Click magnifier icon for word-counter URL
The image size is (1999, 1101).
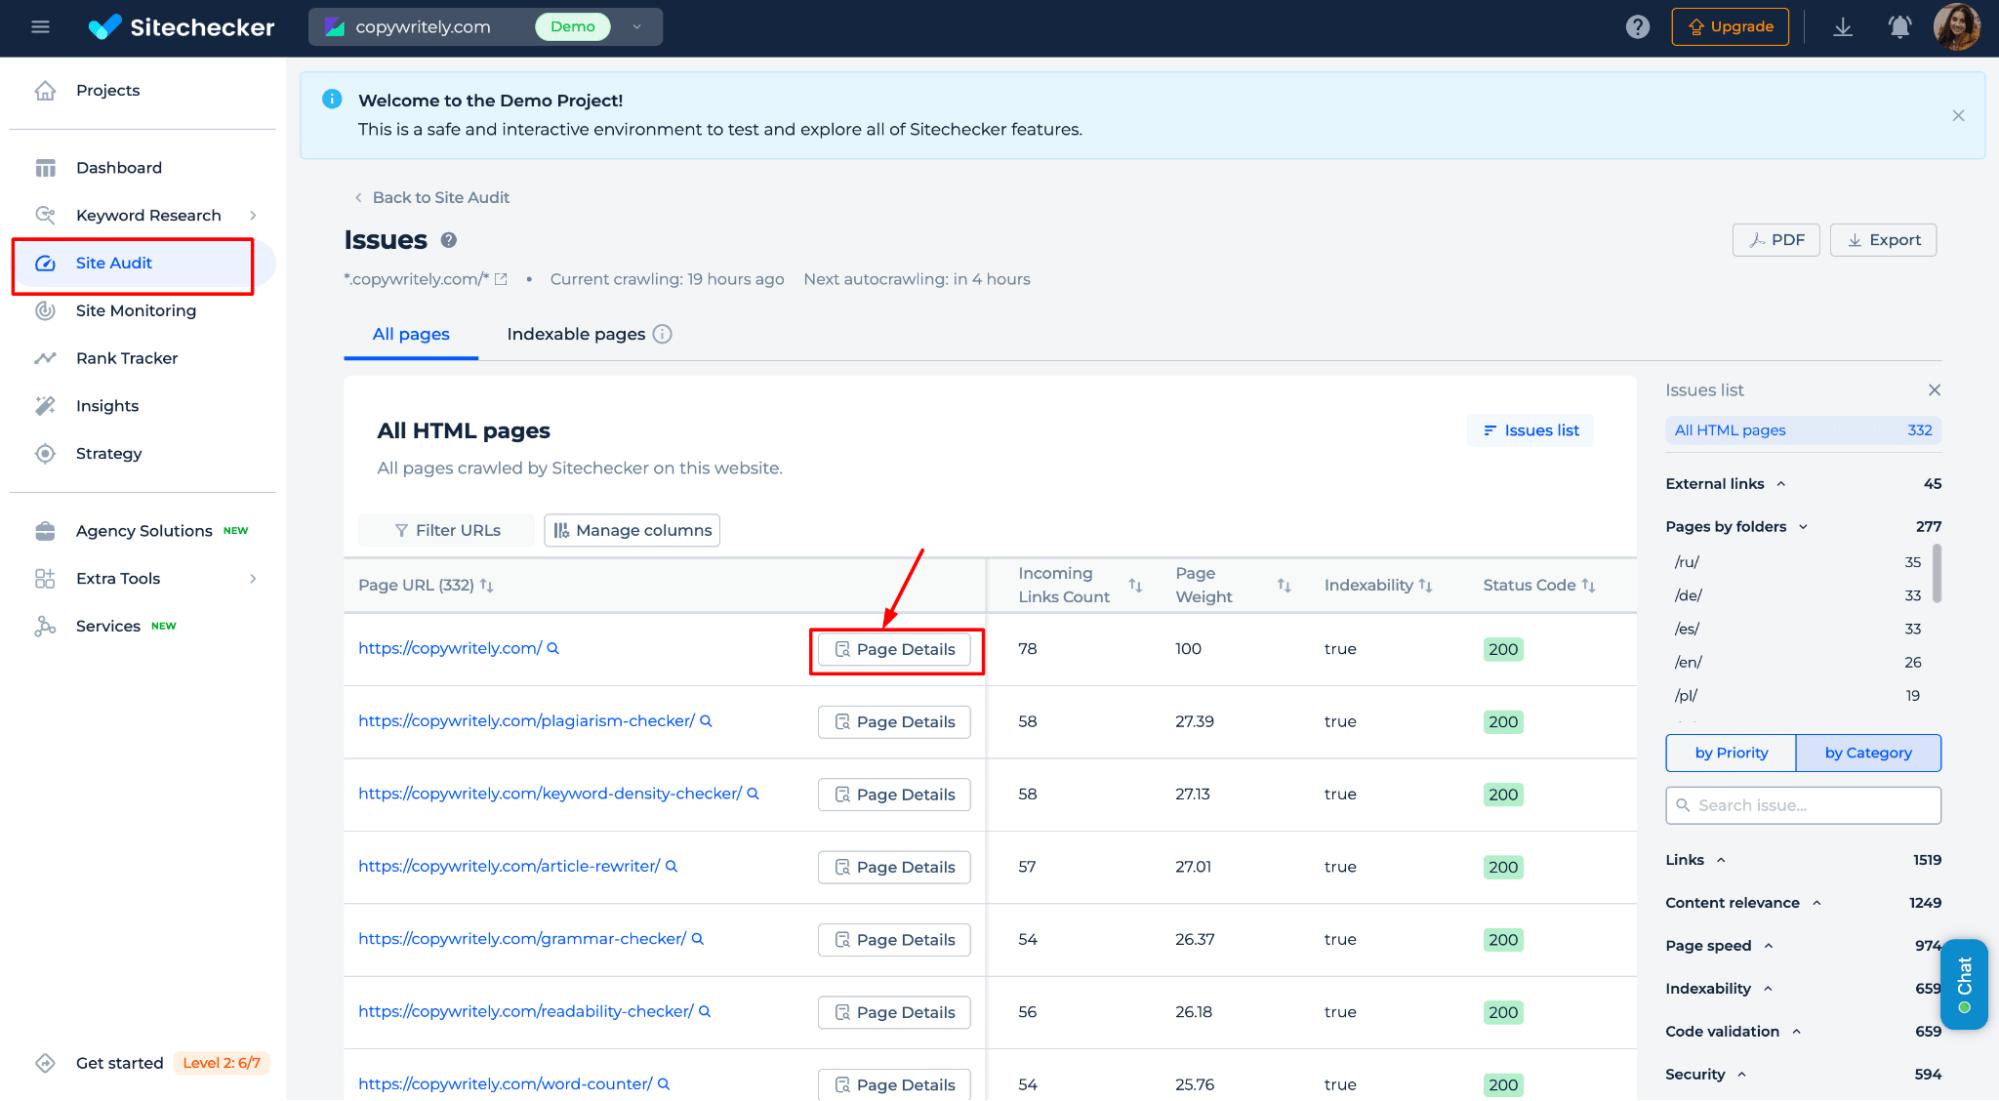point(664,1084)
